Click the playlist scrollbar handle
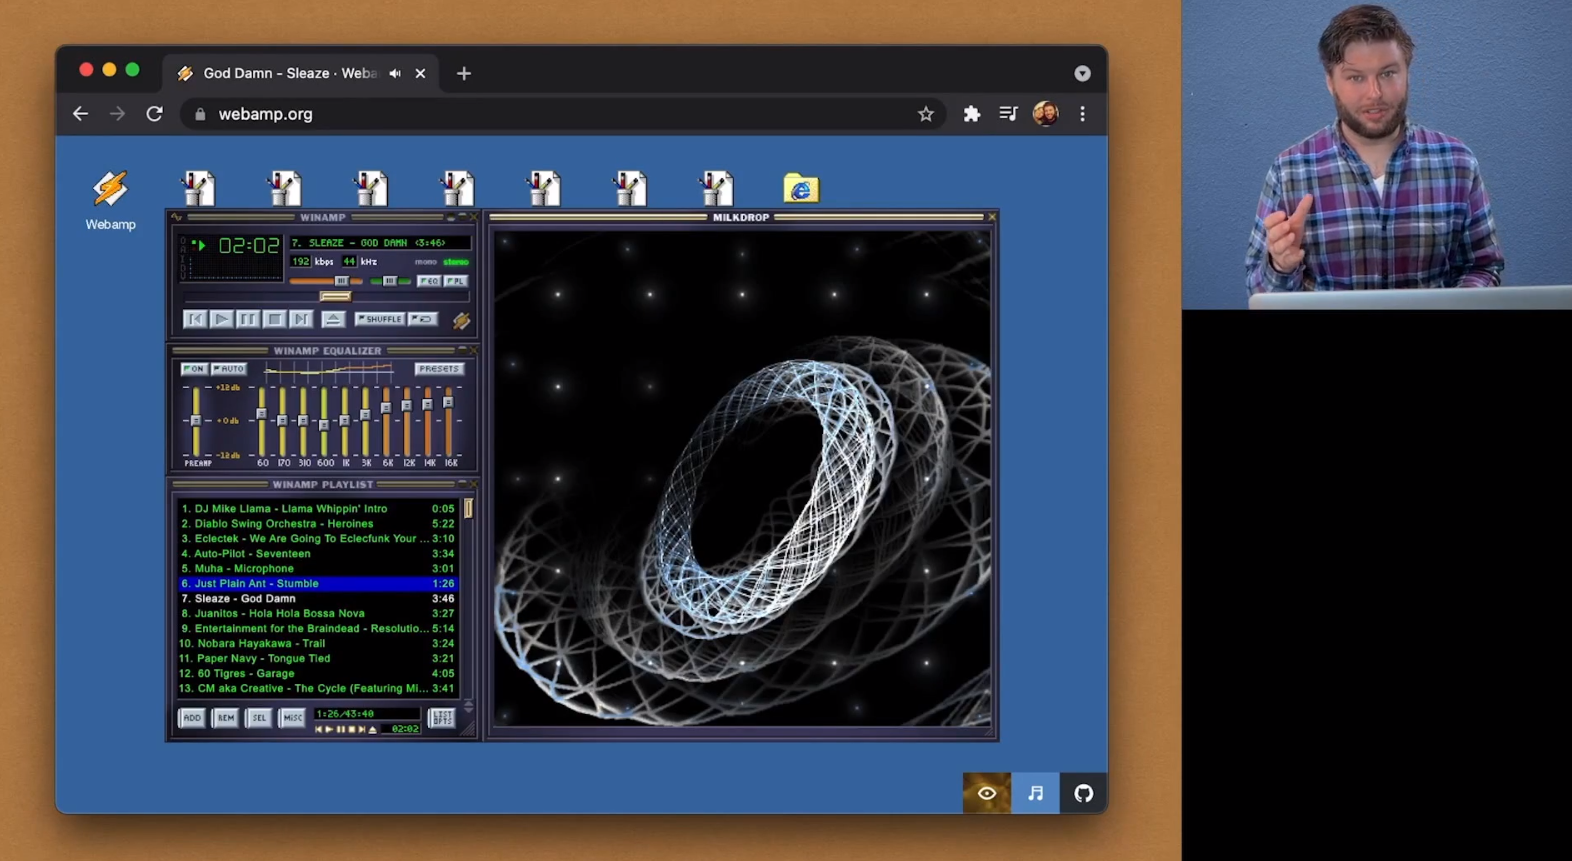The image size is (1572, 861). click(468, 508)
